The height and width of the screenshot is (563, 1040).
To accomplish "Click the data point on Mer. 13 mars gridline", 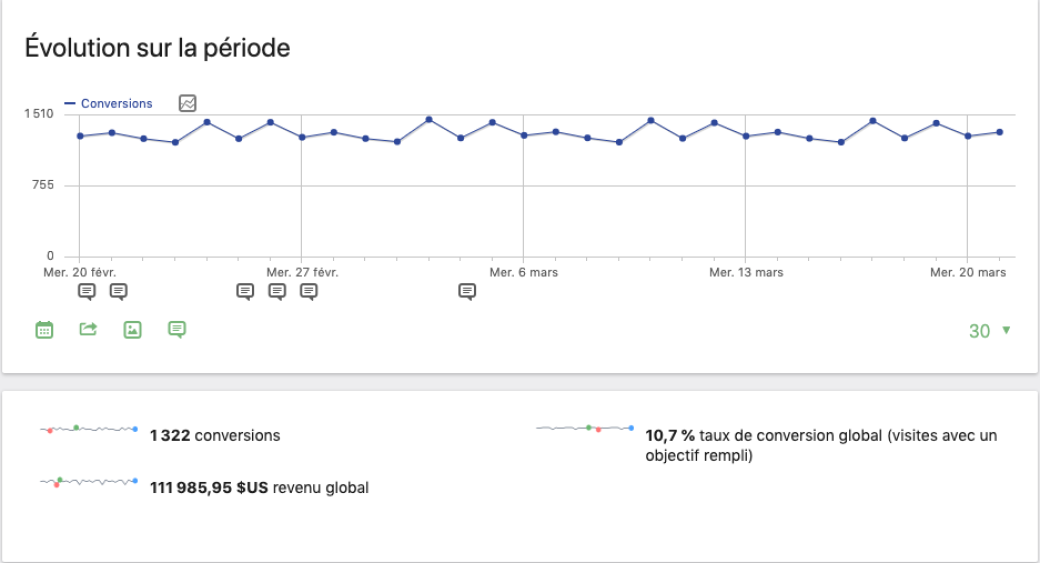I will pyautogui.click(x=746, y=136).
